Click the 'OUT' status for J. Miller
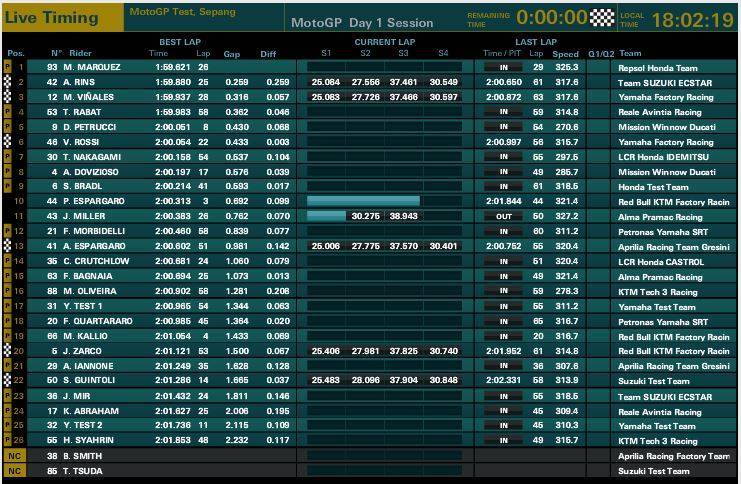 pyautogui.click(x=504, y=216)
